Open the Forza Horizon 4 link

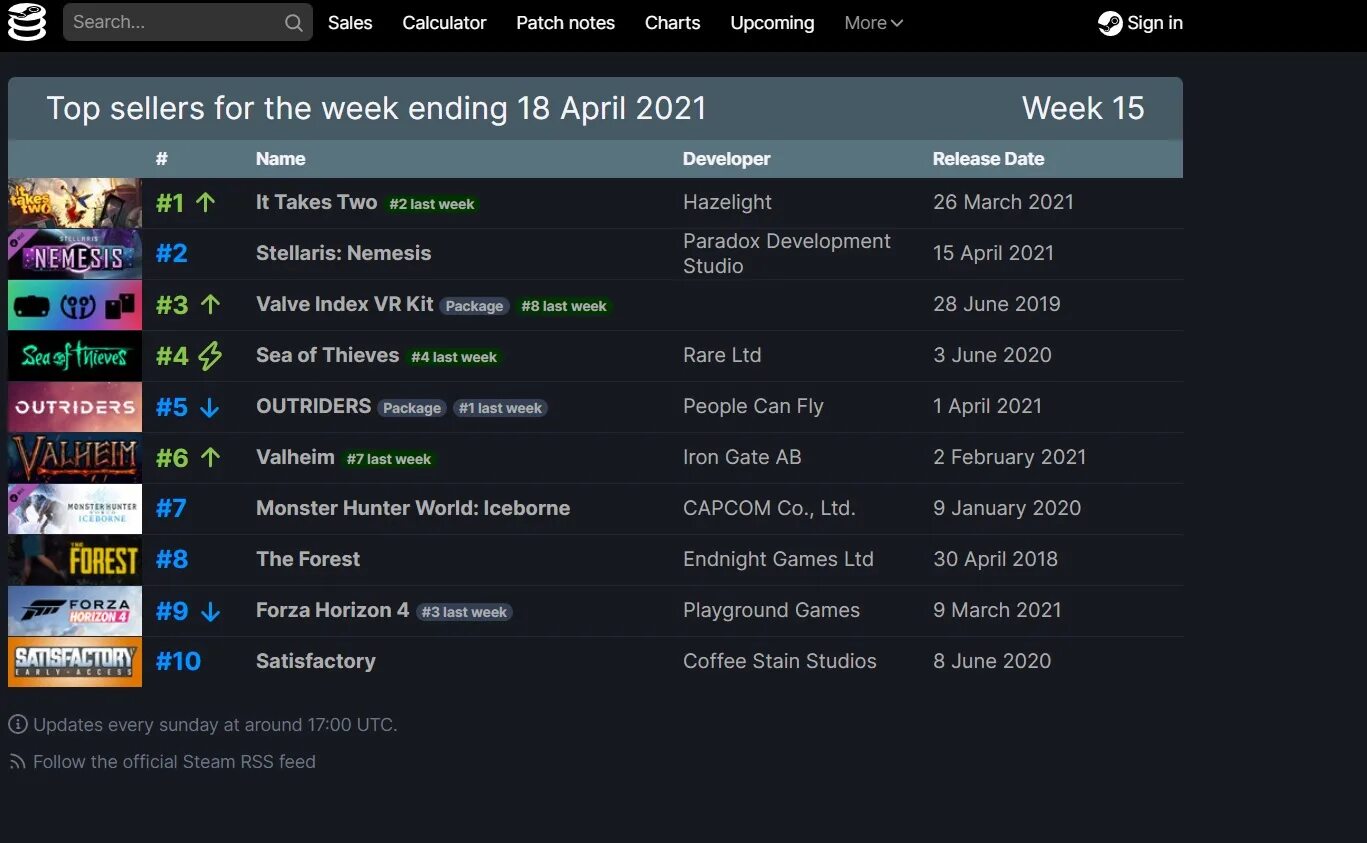[332, 610]
